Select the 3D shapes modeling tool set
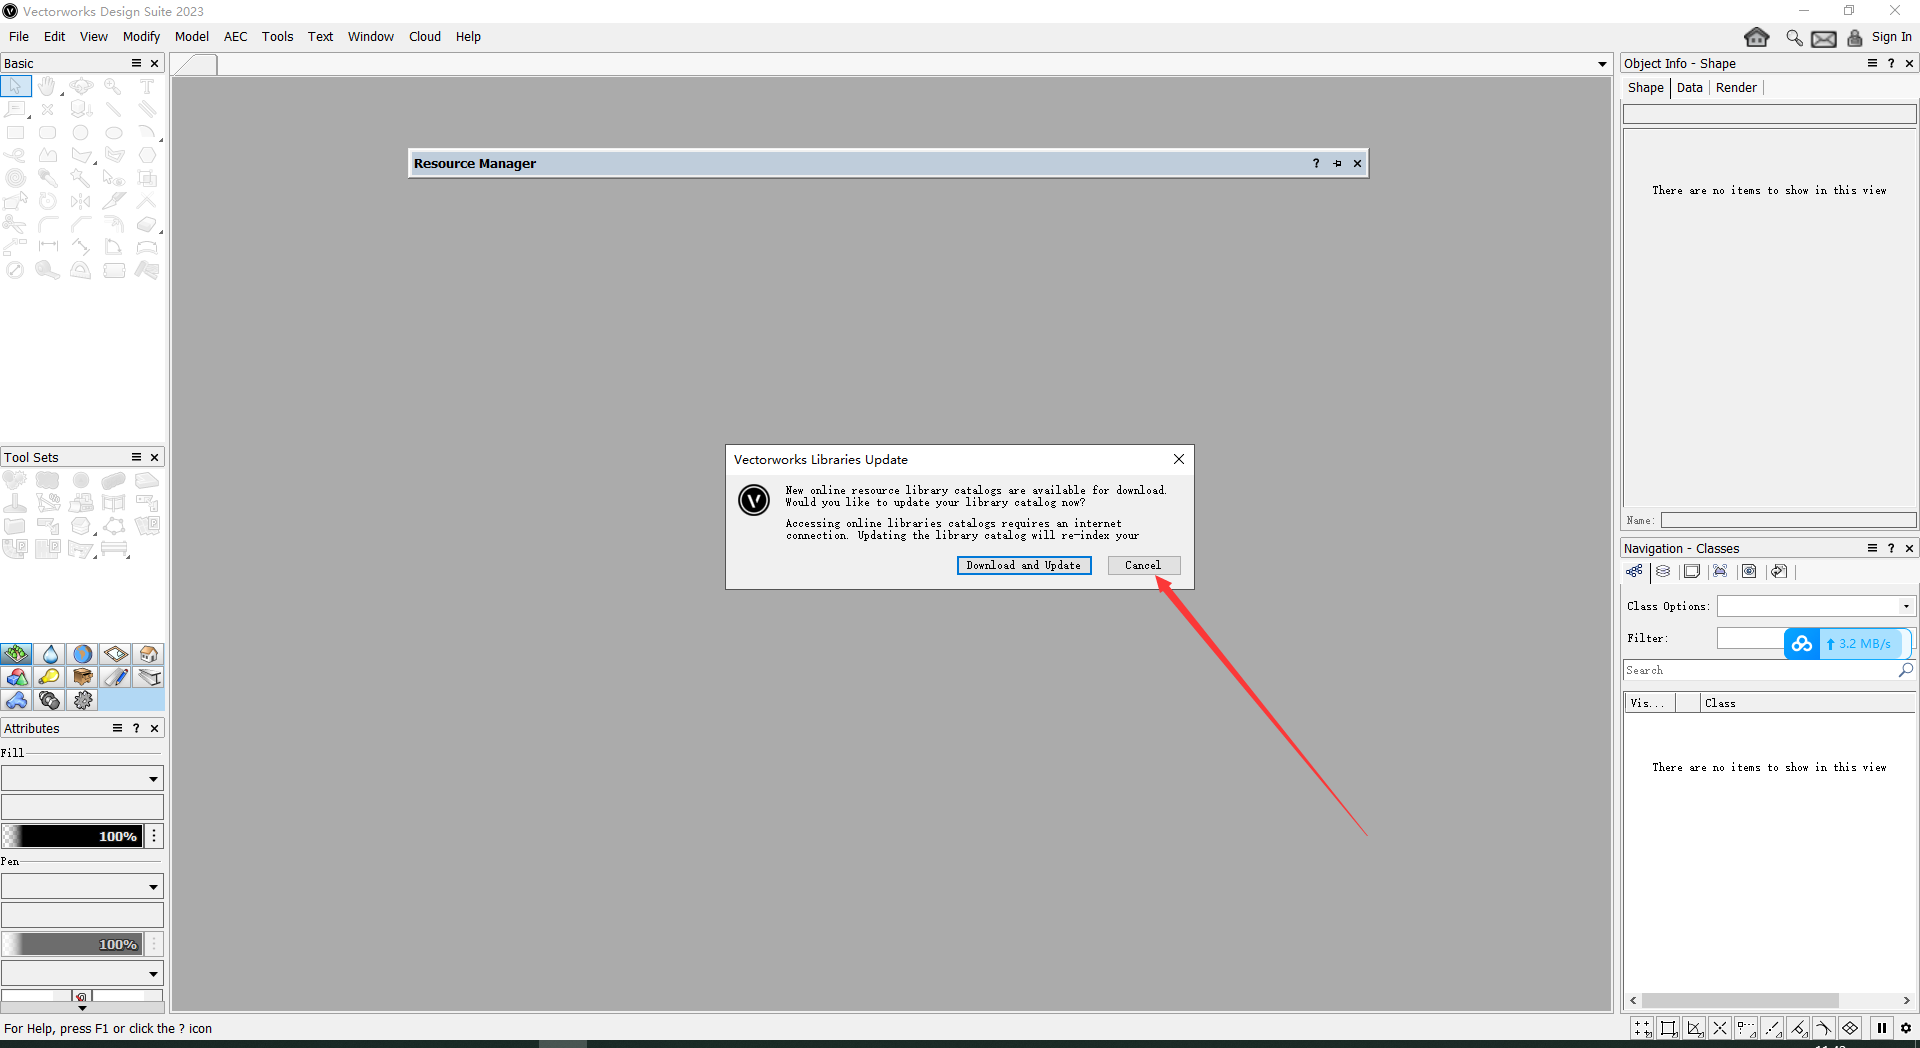1920x1048 pixels. pos(16,677)
